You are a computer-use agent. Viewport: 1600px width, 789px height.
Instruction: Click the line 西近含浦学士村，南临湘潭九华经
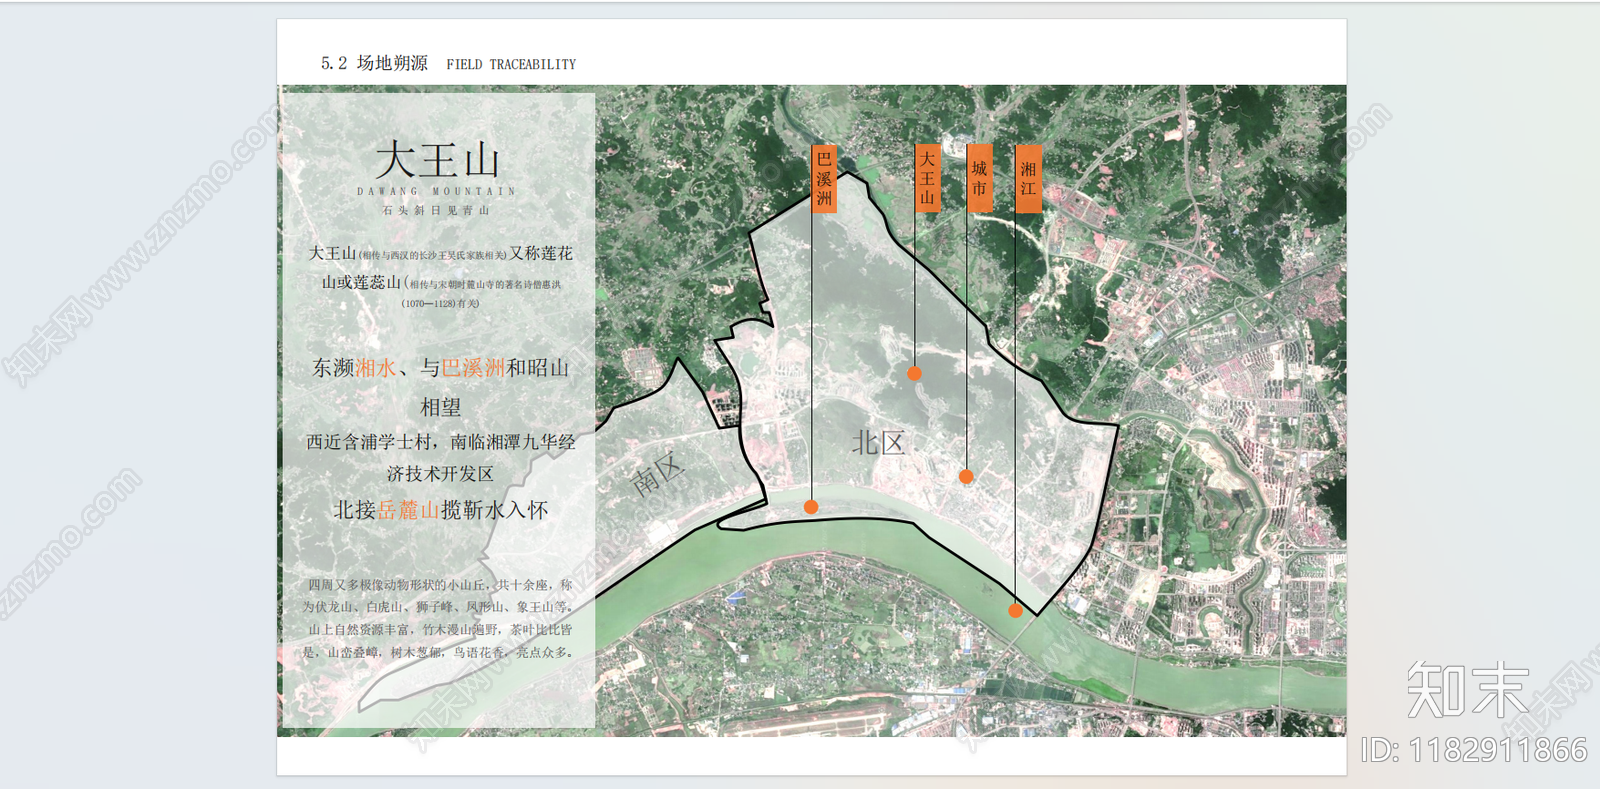click(440, 442)
